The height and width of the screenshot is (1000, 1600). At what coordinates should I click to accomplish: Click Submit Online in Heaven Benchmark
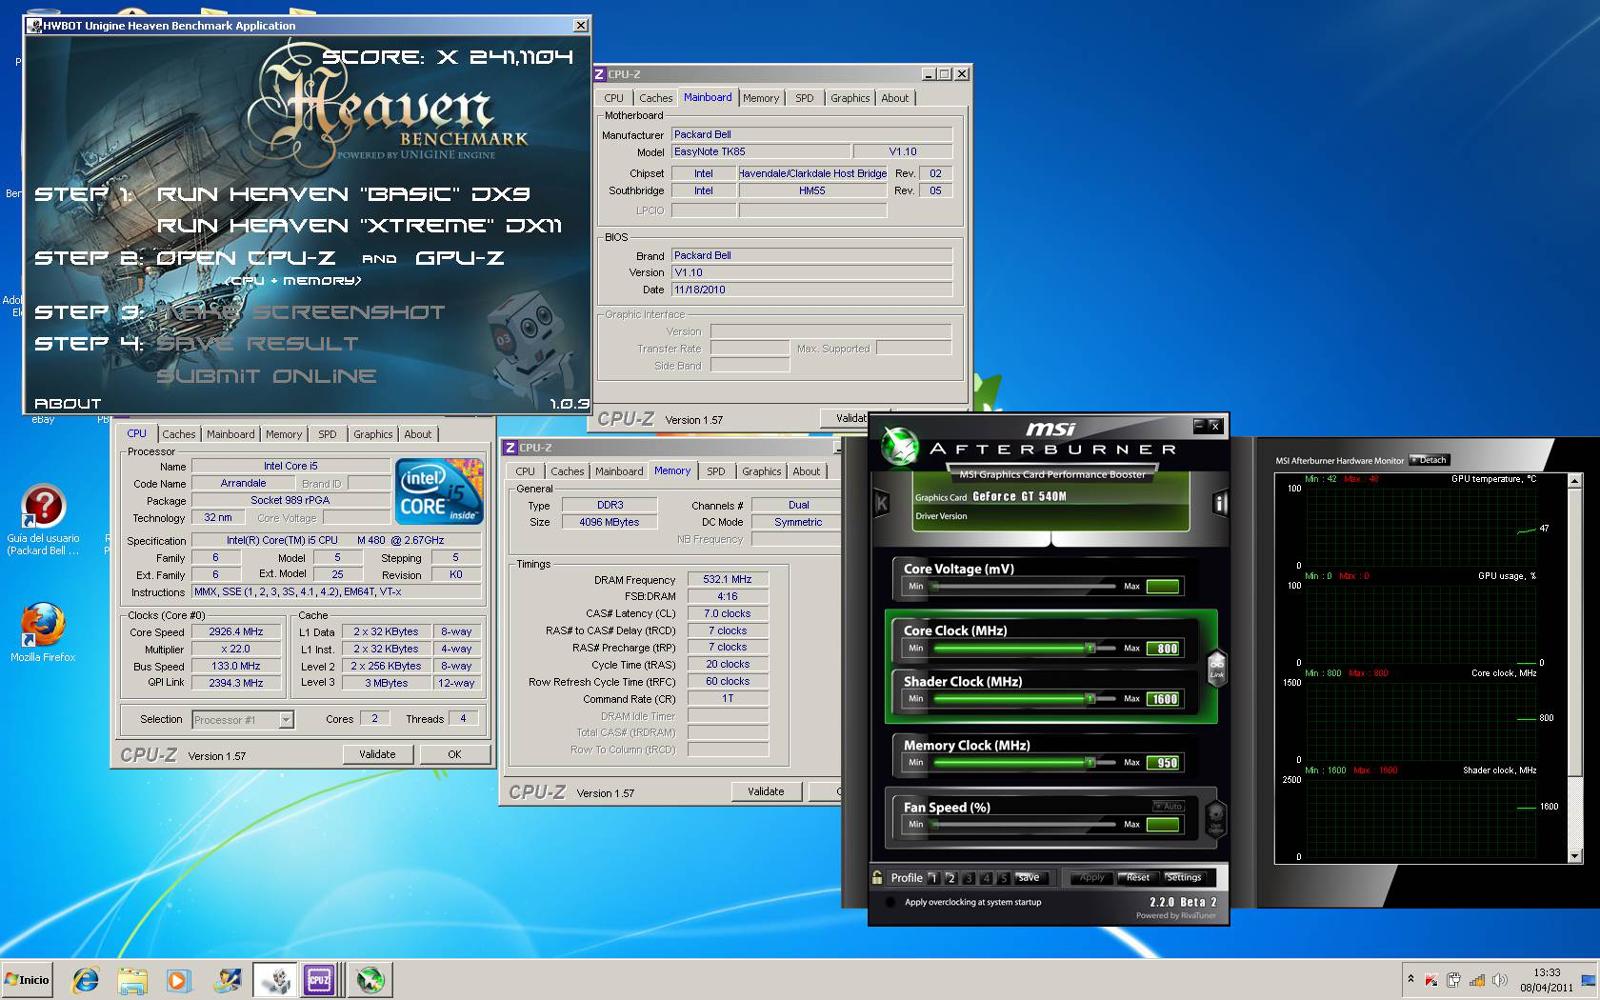(x=267, y=376)
